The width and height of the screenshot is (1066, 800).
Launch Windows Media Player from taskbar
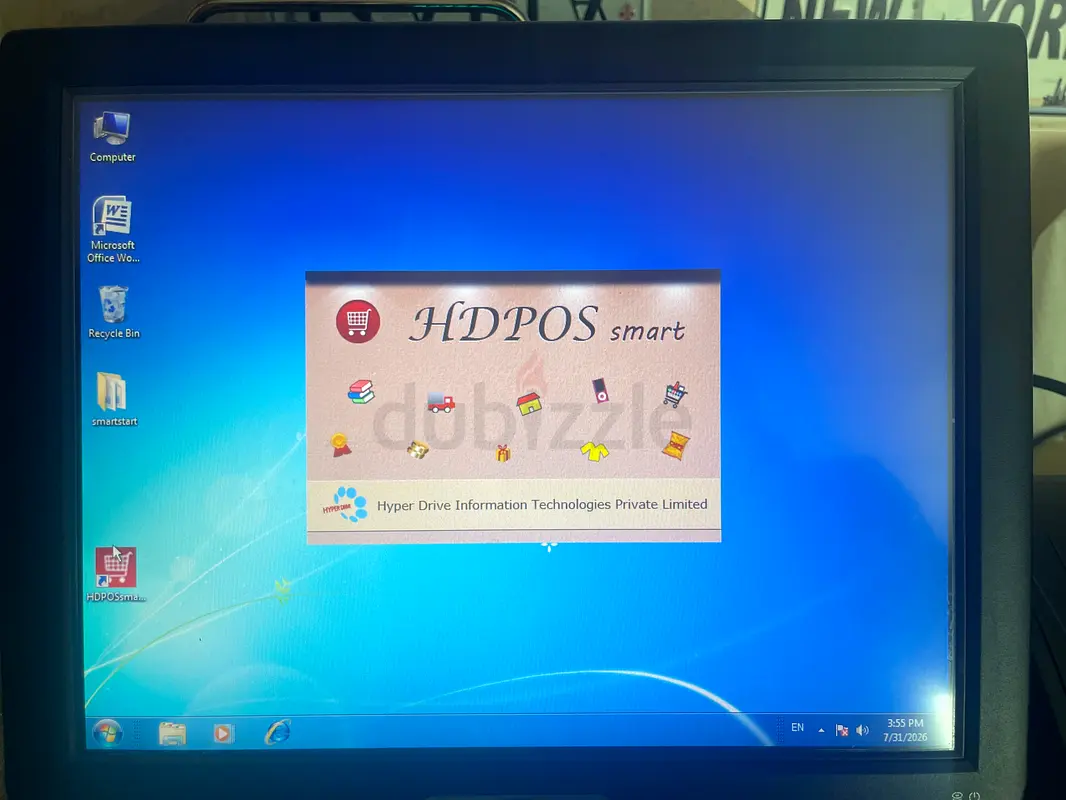point(222,733)
